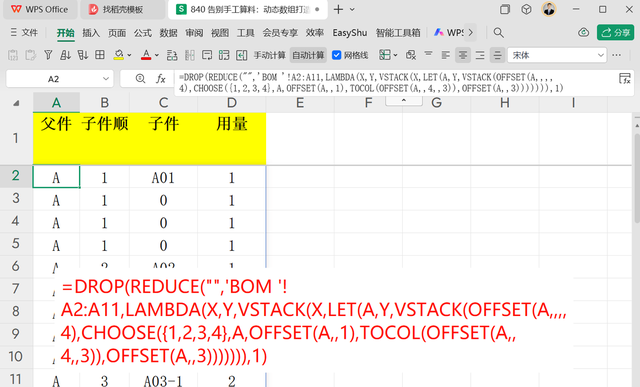The width and height of the screenshot is (640, 387).
Task: Switch to the 公式 ribbon tab
Action: 142,33
